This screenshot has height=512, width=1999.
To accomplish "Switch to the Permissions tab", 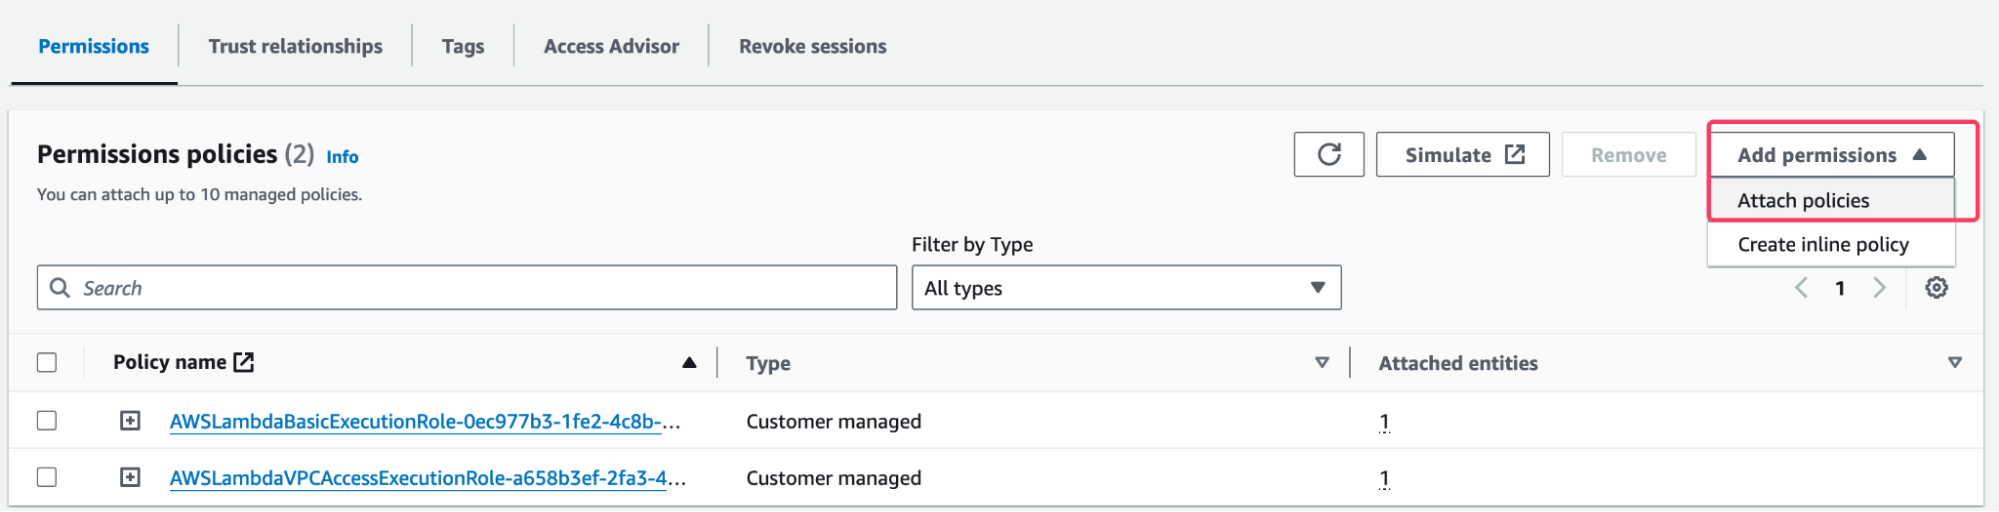I will click(x=94, y=46).
